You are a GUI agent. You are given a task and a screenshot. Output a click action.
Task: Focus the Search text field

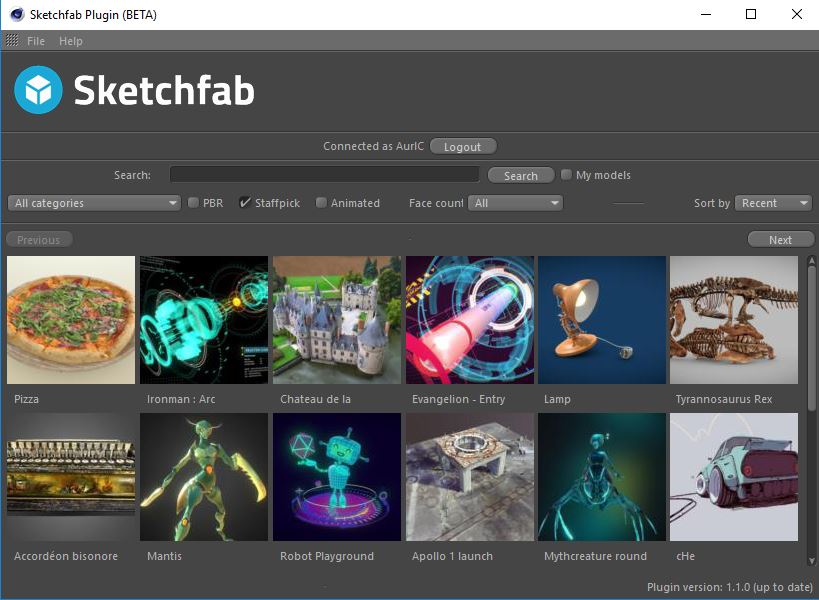point(324,174)
